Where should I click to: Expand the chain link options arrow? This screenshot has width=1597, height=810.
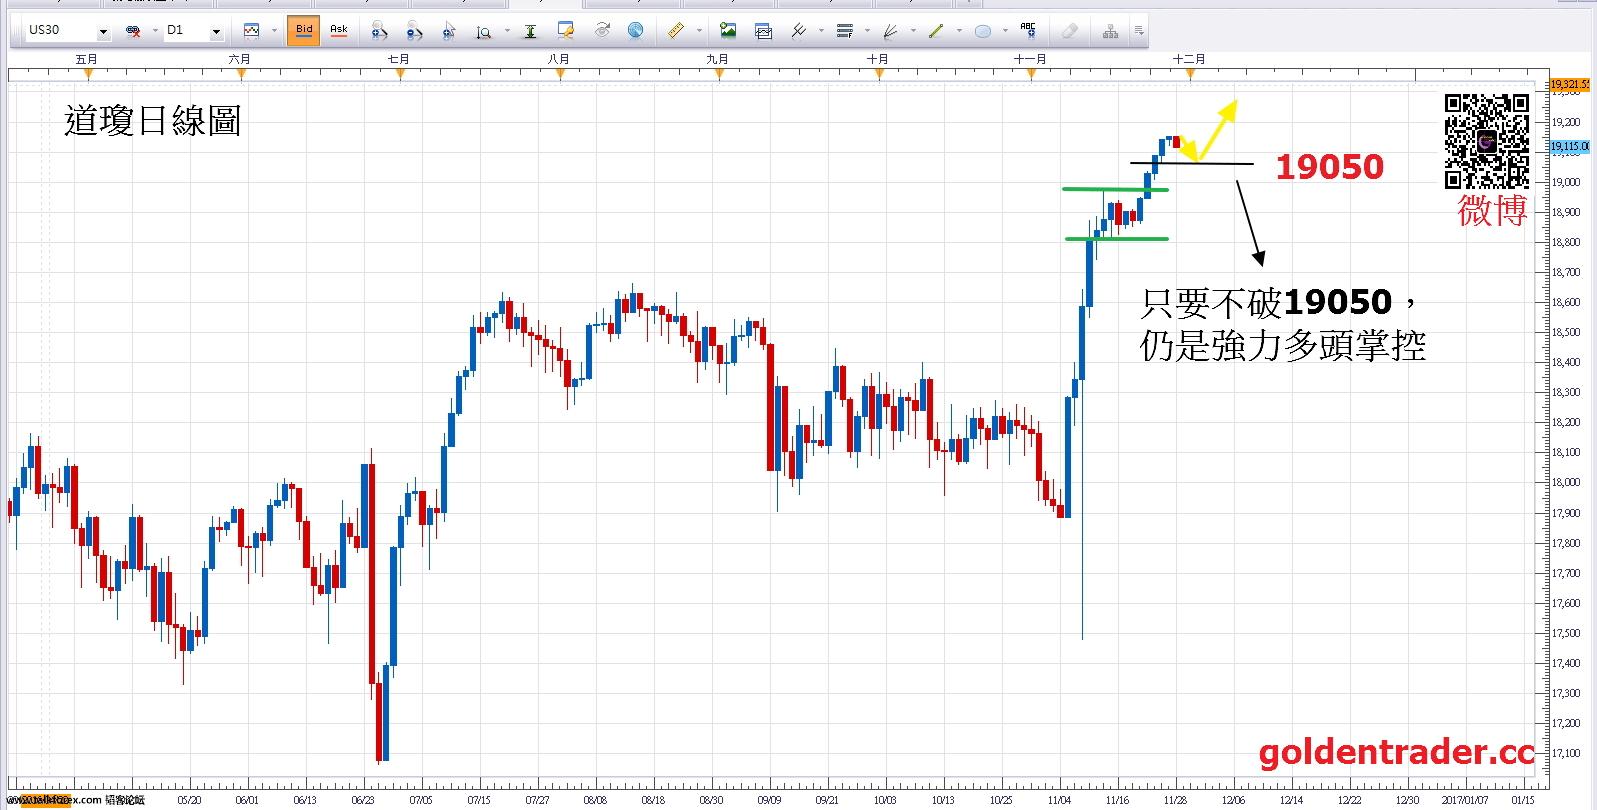pyautogui.click(x=155, y=32)
